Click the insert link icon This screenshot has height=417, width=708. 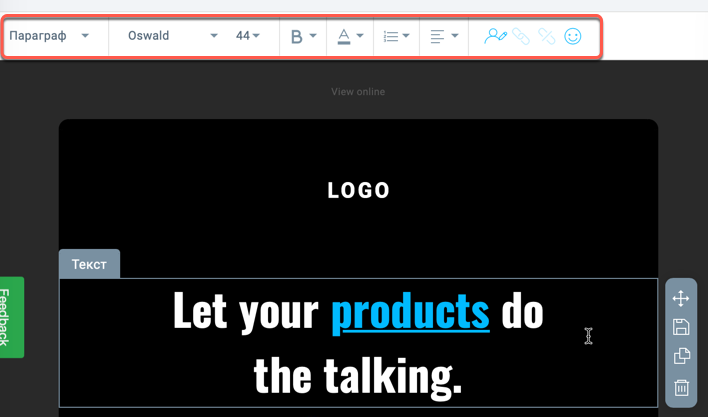coord(521,36)
